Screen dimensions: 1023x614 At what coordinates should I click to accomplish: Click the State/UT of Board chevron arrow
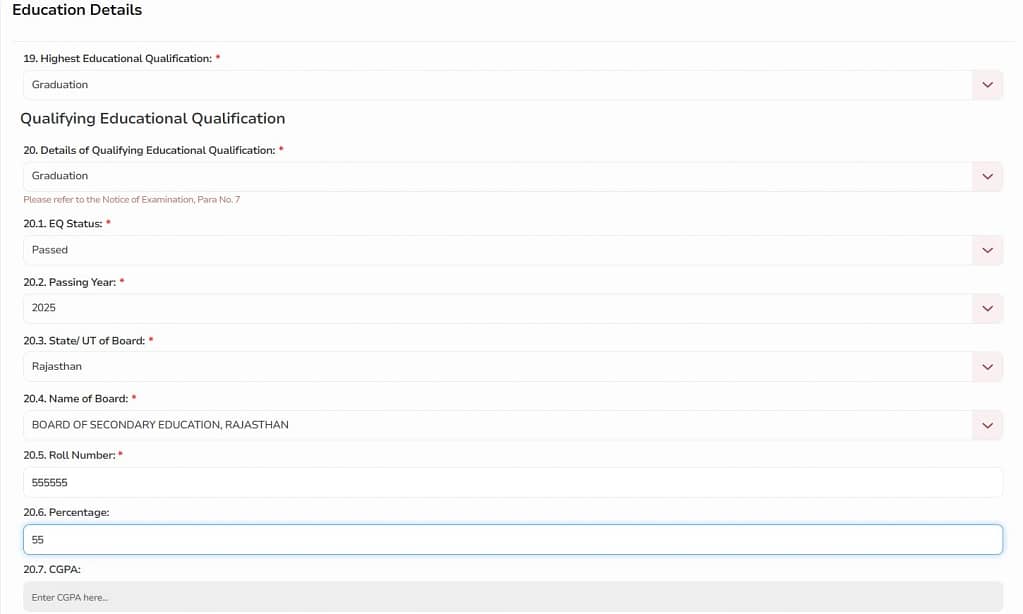point(987,367)
